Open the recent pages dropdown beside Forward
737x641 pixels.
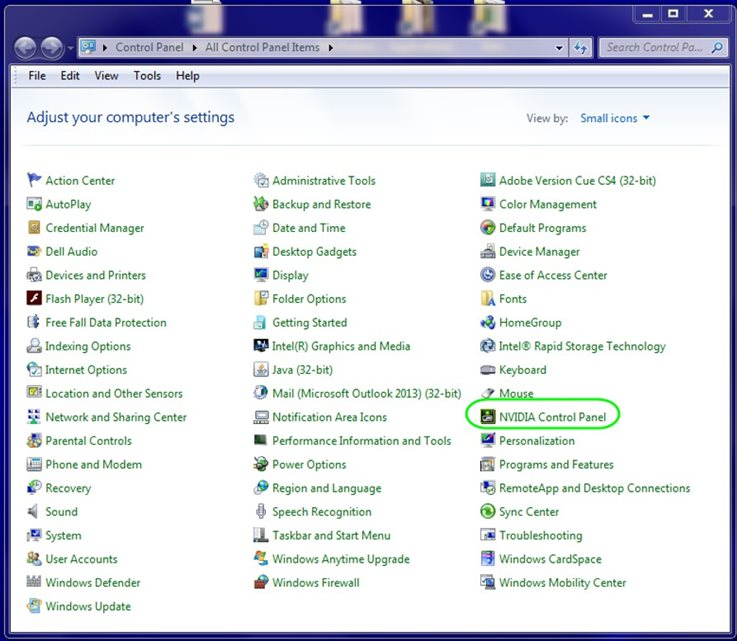point(70,48)
